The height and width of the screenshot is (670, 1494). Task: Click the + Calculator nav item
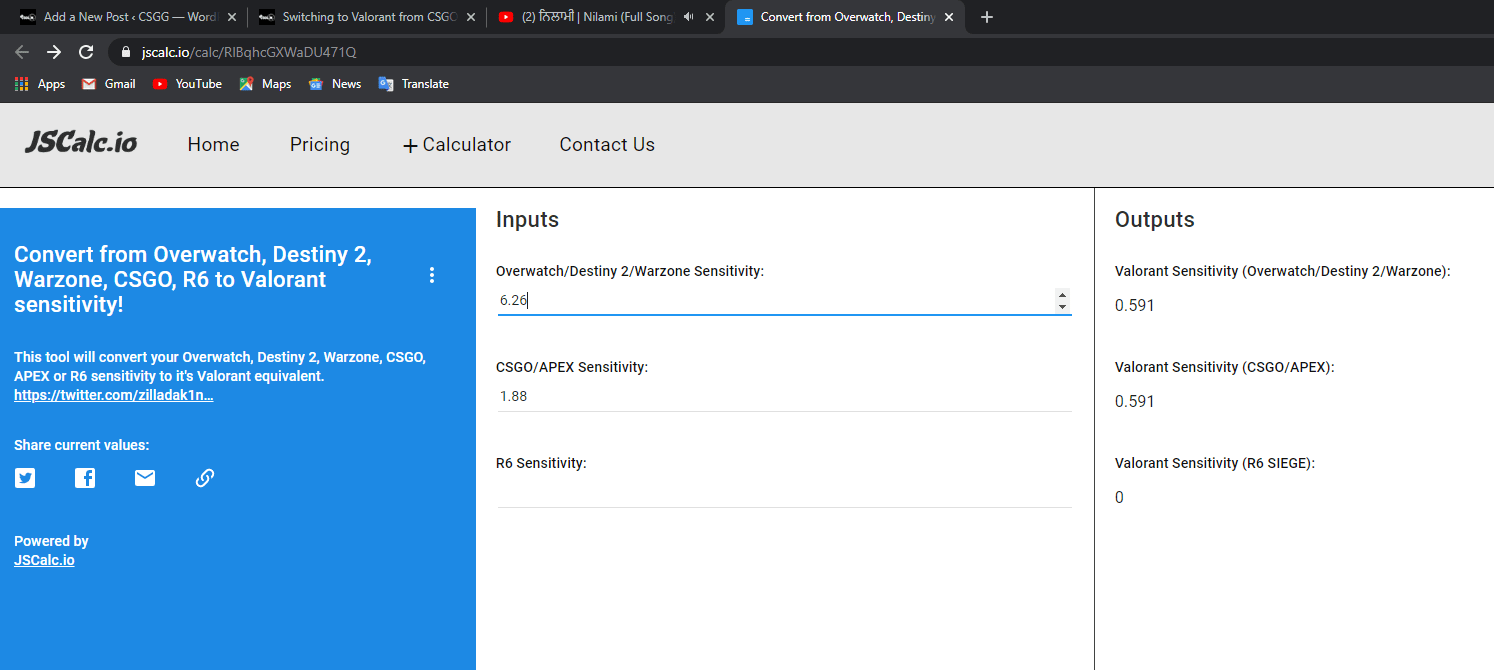(x=456, y=145)
